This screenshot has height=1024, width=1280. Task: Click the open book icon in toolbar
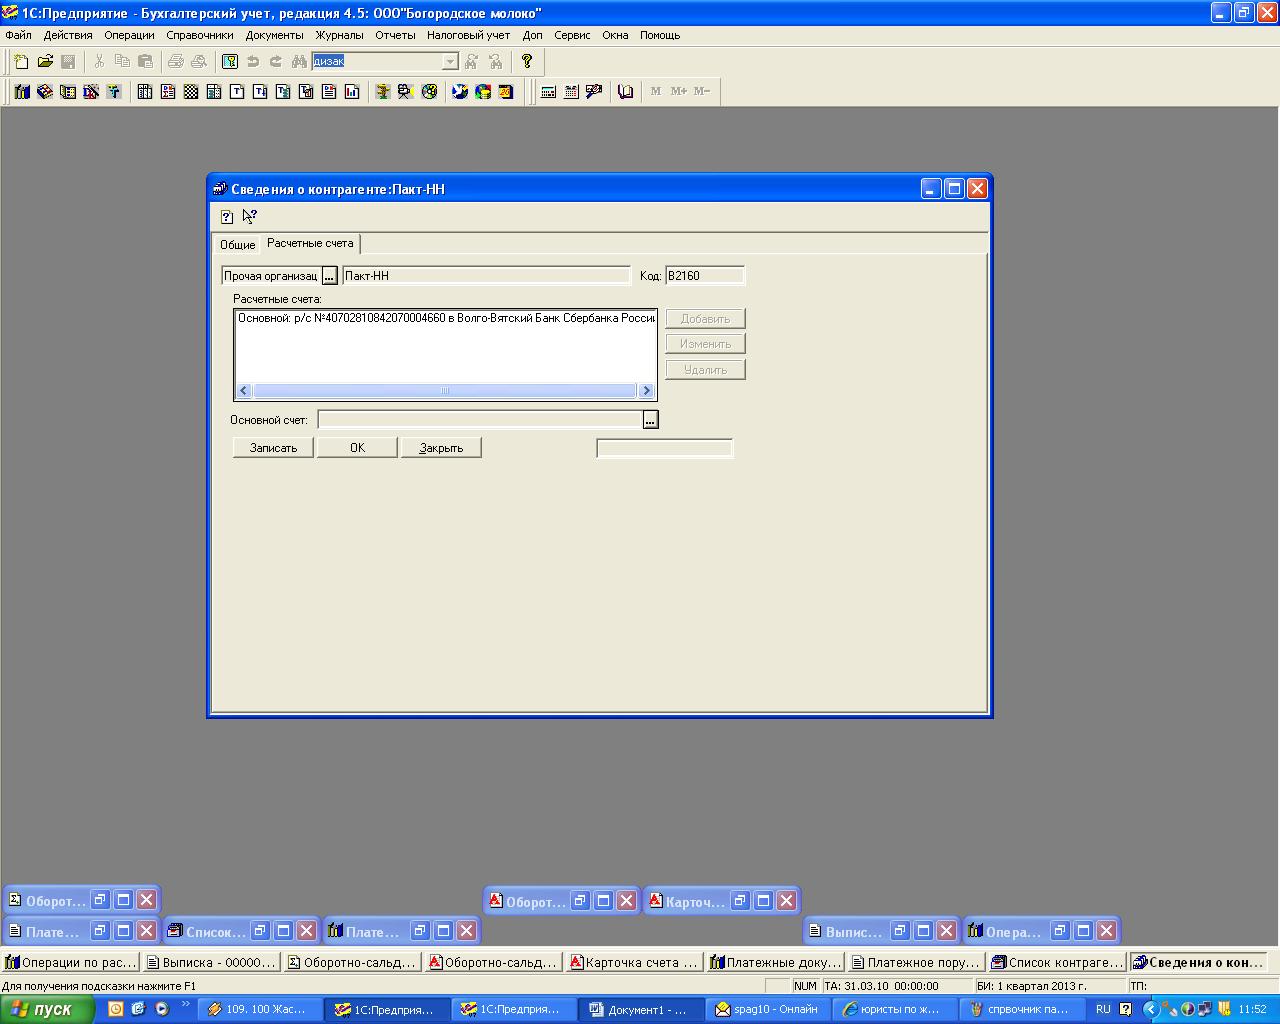(x=625, y=92)
